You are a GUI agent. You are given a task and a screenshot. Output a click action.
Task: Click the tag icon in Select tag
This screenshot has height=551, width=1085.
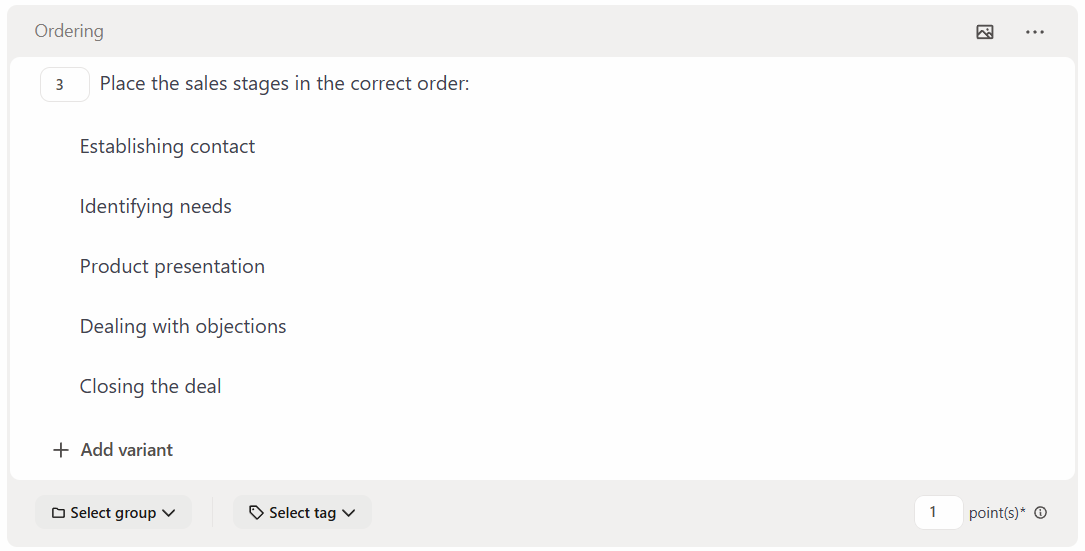tap(256, 513)
